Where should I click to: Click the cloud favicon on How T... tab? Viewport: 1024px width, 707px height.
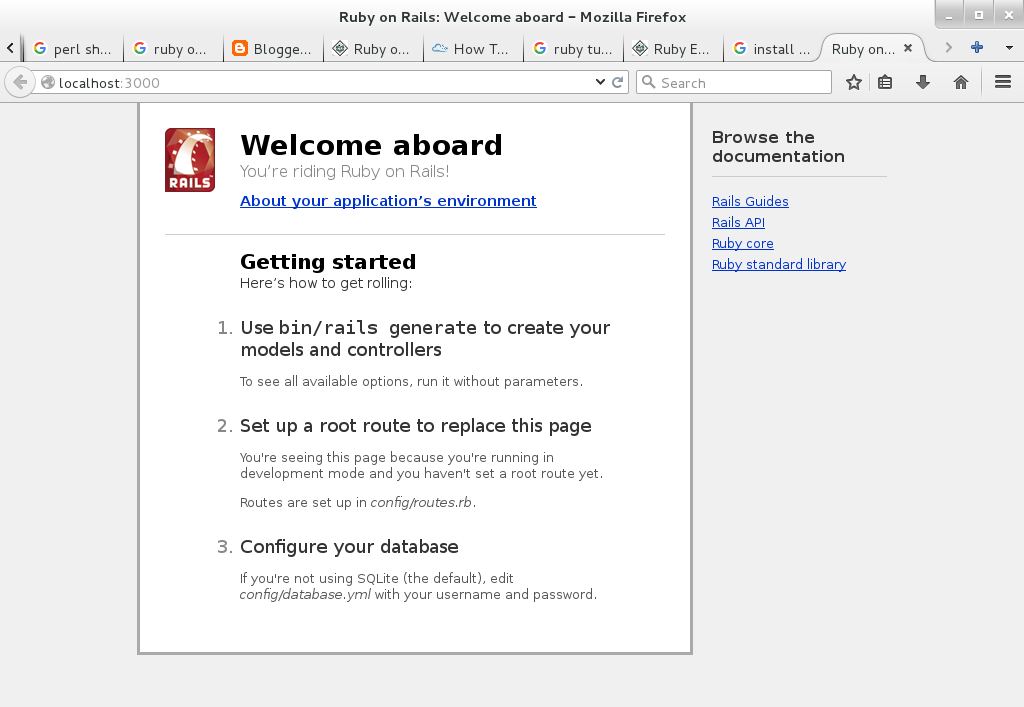tap(440, 48)
